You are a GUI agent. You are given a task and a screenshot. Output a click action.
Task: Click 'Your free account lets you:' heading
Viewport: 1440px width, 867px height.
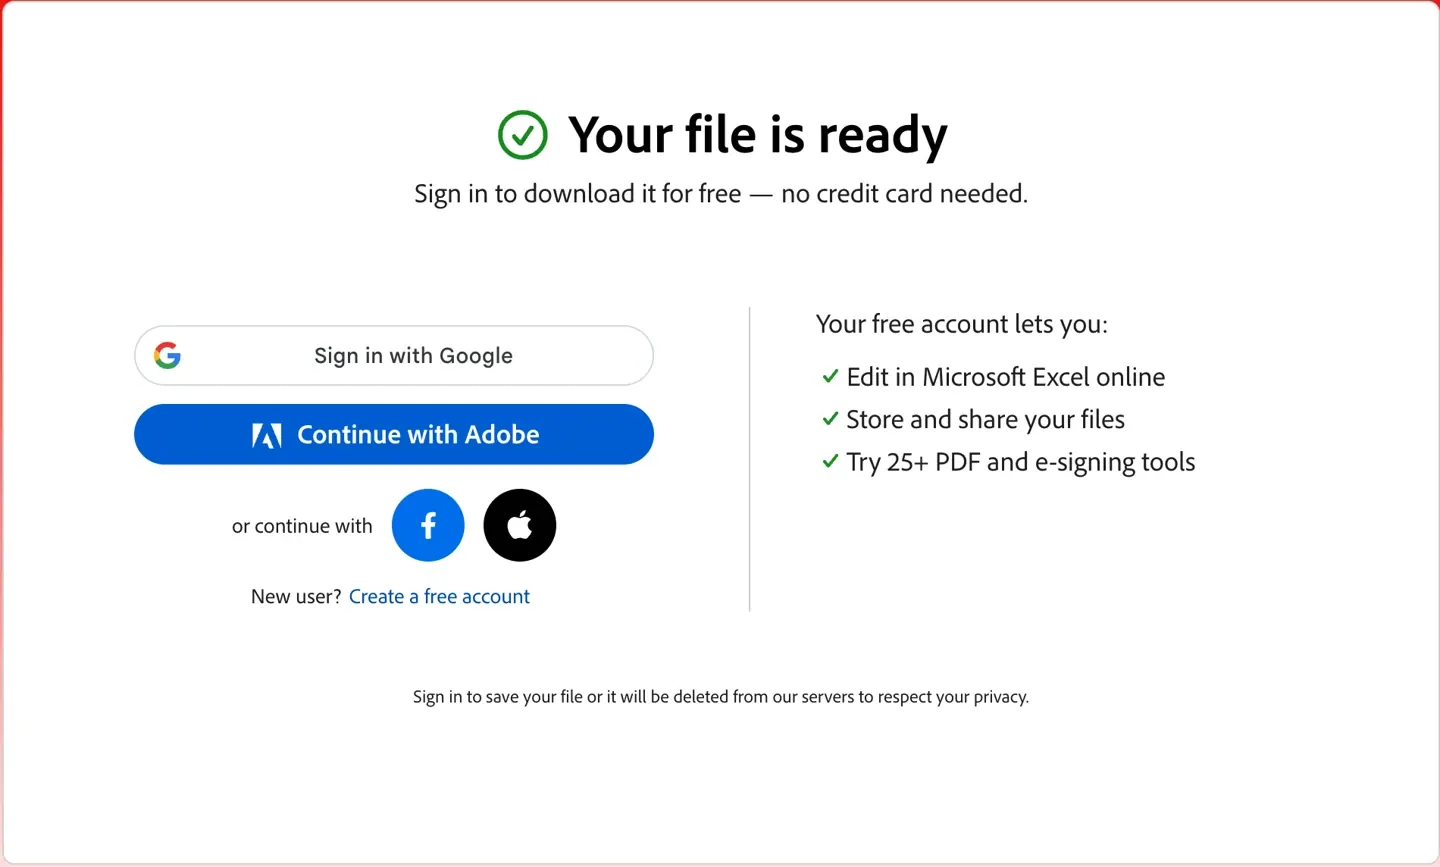coord(962,324)
